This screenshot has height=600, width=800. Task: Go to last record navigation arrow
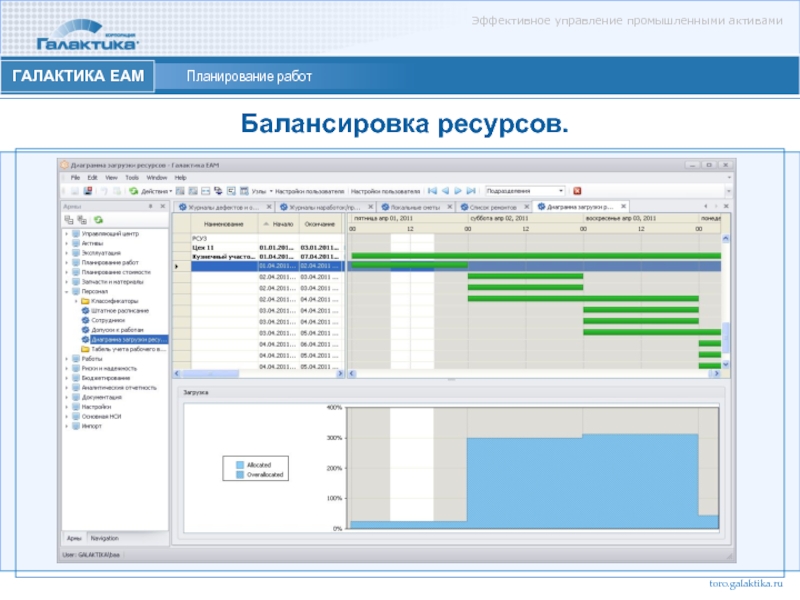pyautogui.click(x=470, y=190)
